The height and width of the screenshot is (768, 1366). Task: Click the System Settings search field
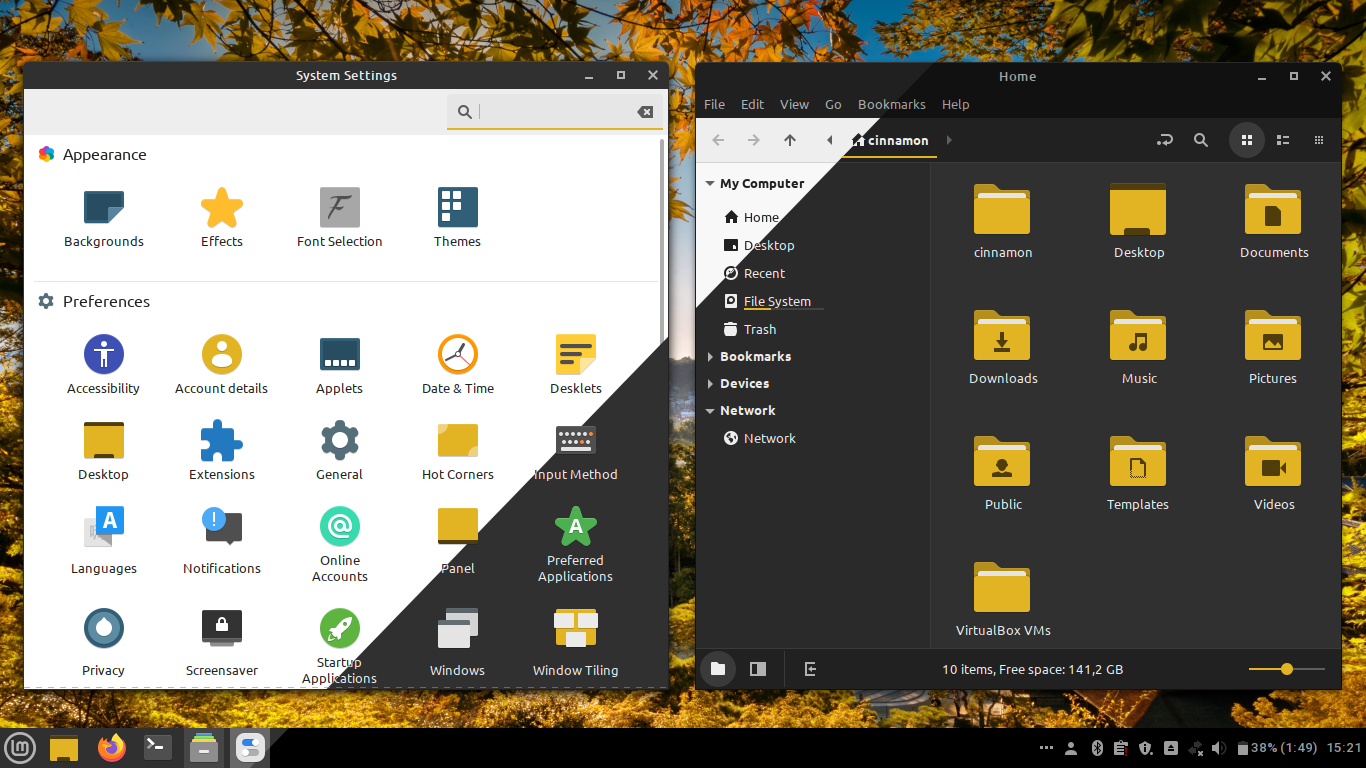pos(555,112)
